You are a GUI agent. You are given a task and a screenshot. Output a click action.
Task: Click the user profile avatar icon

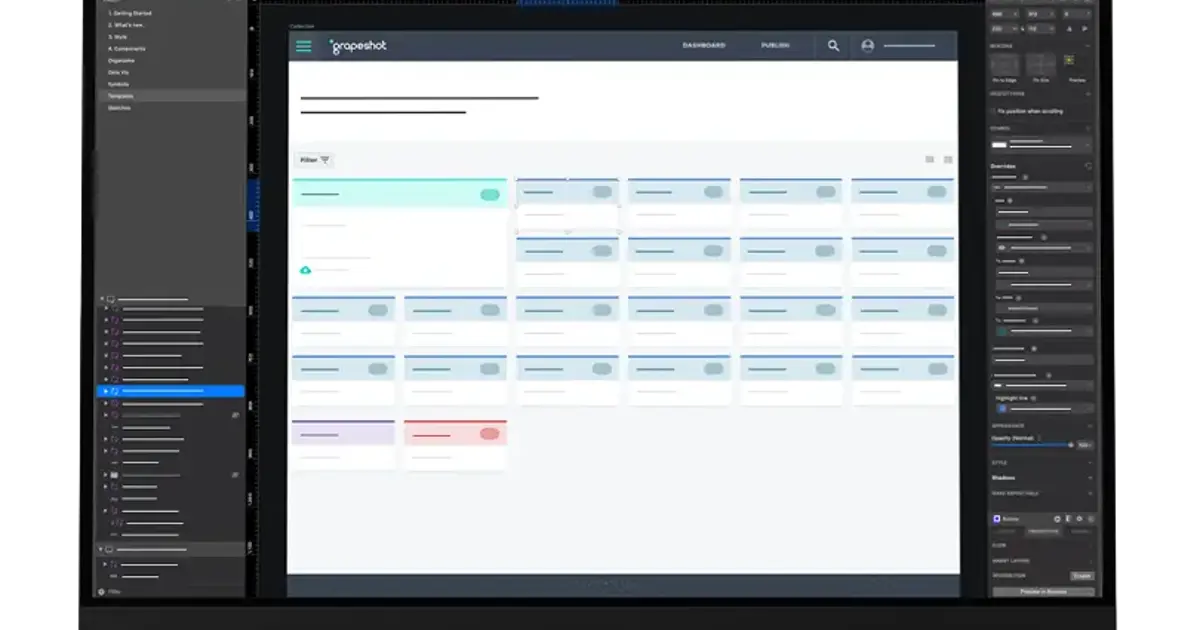tap(867, 46)
